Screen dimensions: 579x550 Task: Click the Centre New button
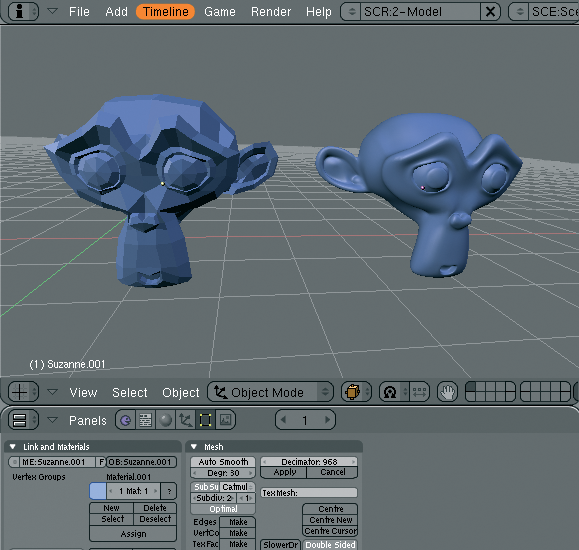click(330, 520)
